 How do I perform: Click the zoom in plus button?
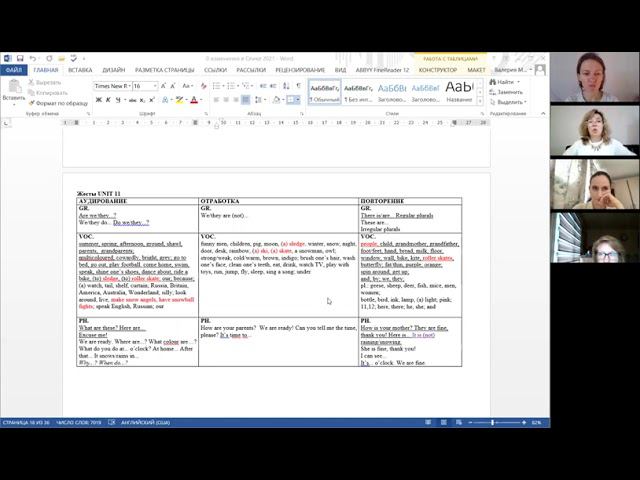tap(524, 422)
